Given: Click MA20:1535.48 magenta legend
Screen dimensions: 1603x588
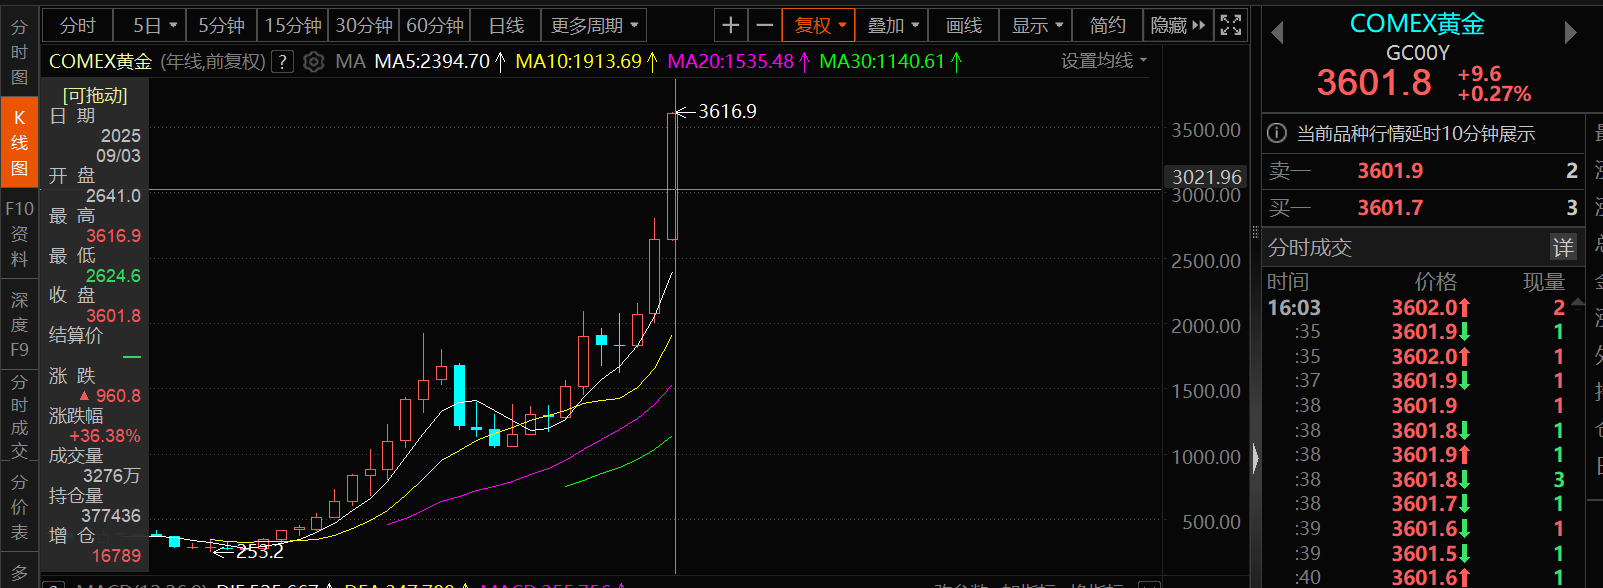Looking at the screenshot, I should coord(738,62).
